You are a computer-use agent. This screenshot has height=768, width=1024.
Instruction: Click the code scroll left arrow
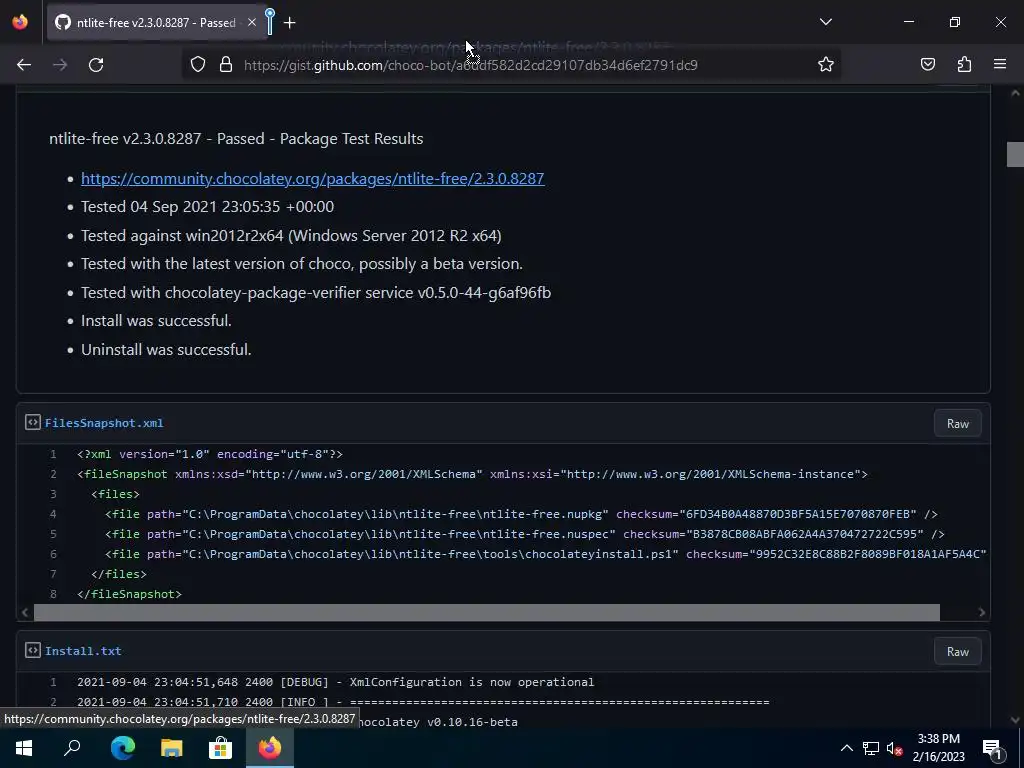coord(25,612)
